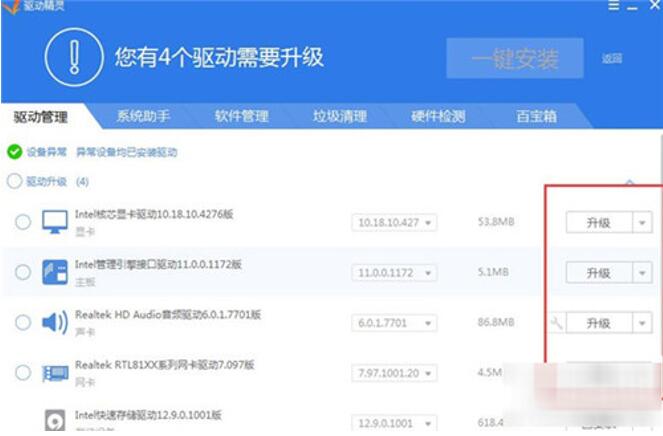
Task: Collapse the driver upgrade list chevron
Action: point(630,182)
